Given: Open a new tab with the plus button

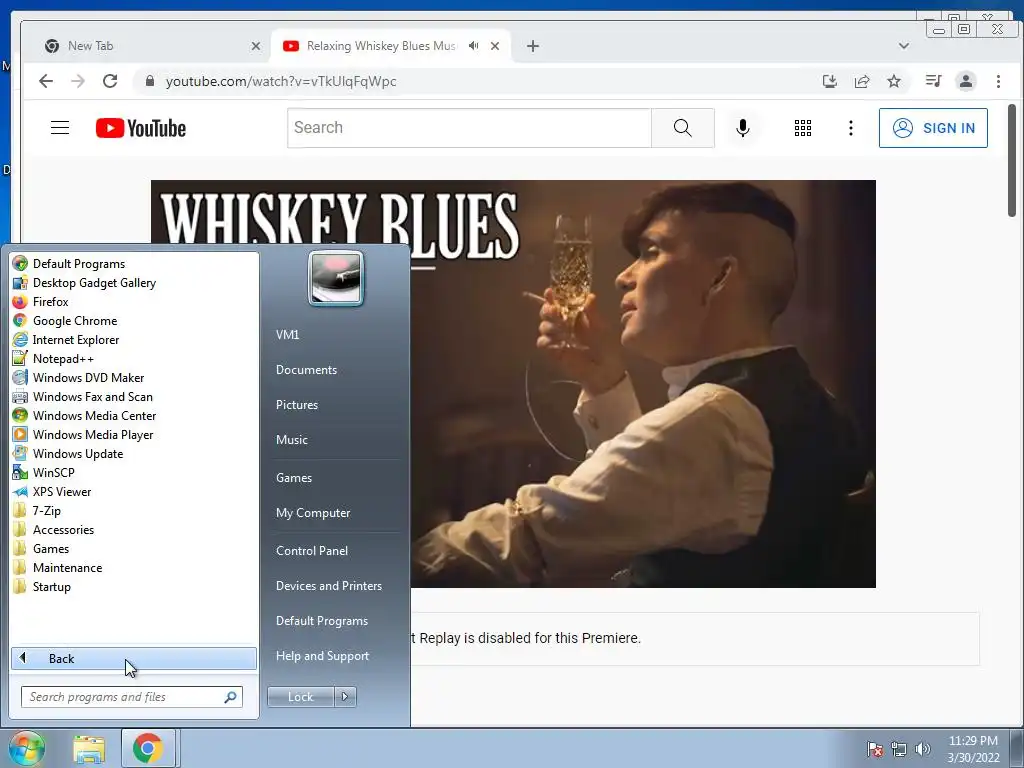Looking at the screenshot, I should click(533, 46).
